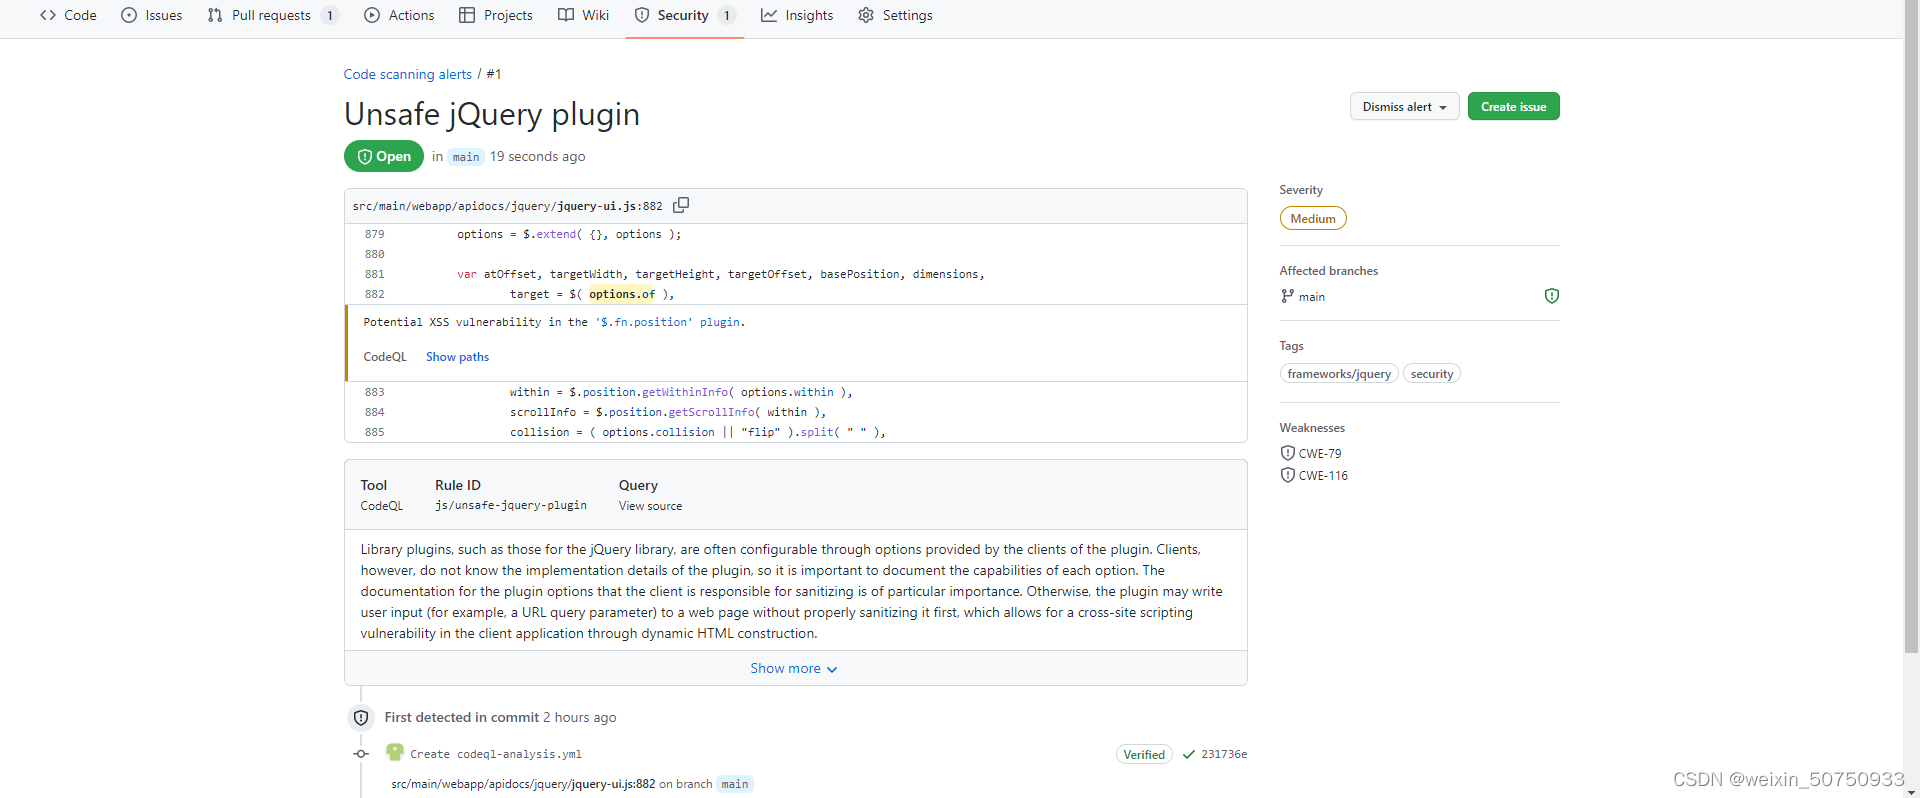The image size is (1920, 798).
Task: Open the Insights tab
Action: point(797,15)
